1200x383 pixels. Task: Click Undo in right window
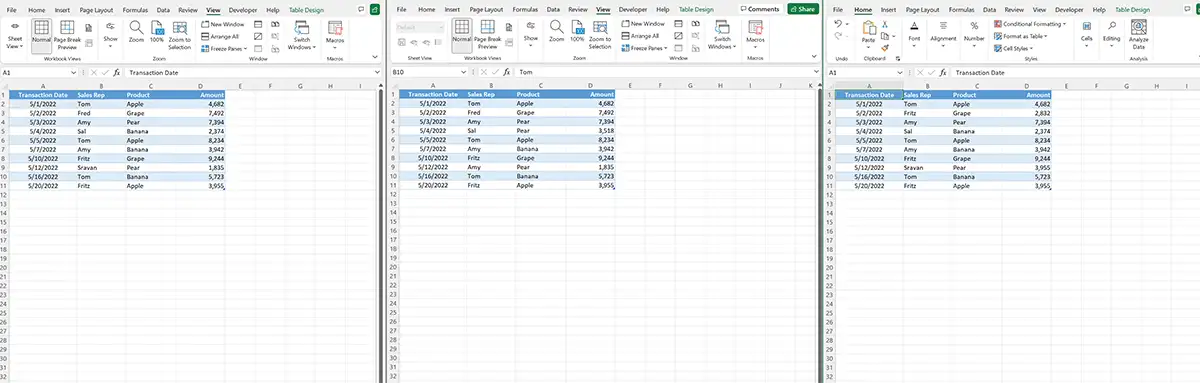(x=838, y=24)
